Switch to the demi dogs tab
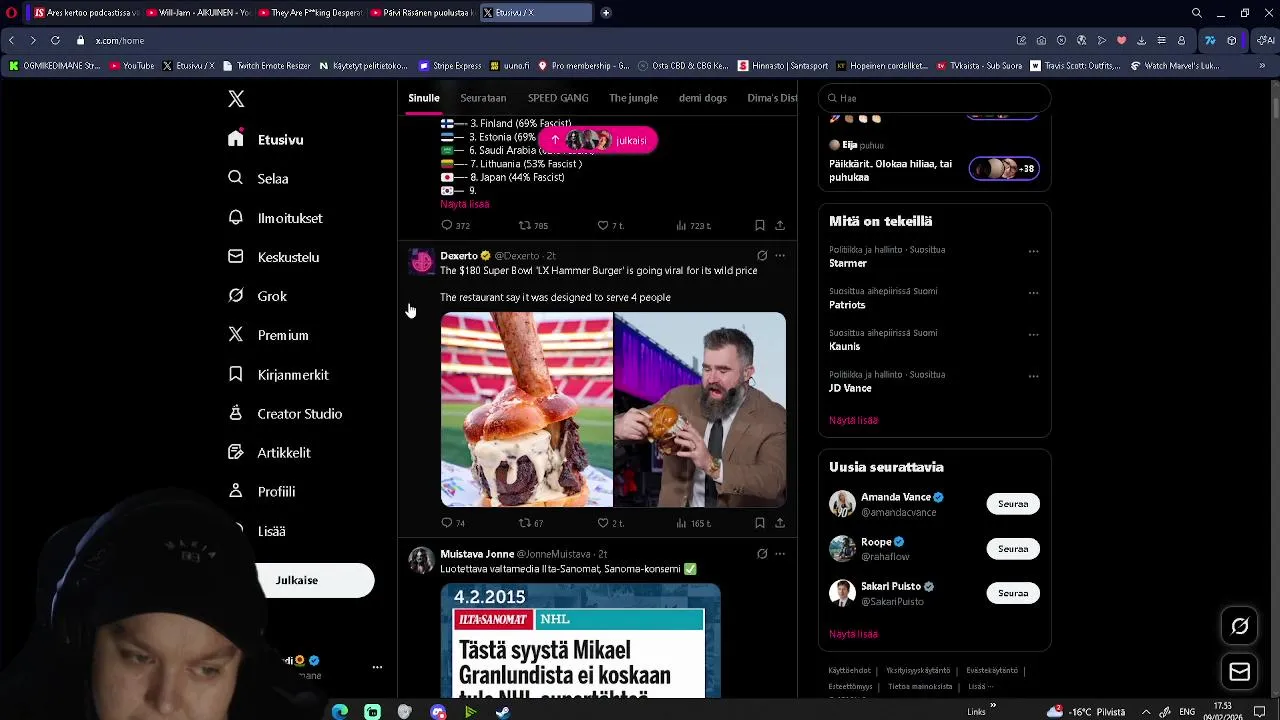Image resolution: width=1280 pixels, height=720 pixels. (x=703, y=98)
